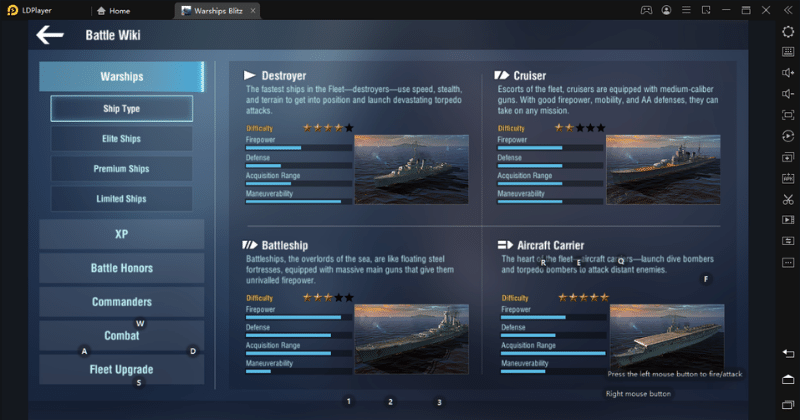Screen dimensions: 800x420
Task: Open the Warships category
Action: [121, 77]
